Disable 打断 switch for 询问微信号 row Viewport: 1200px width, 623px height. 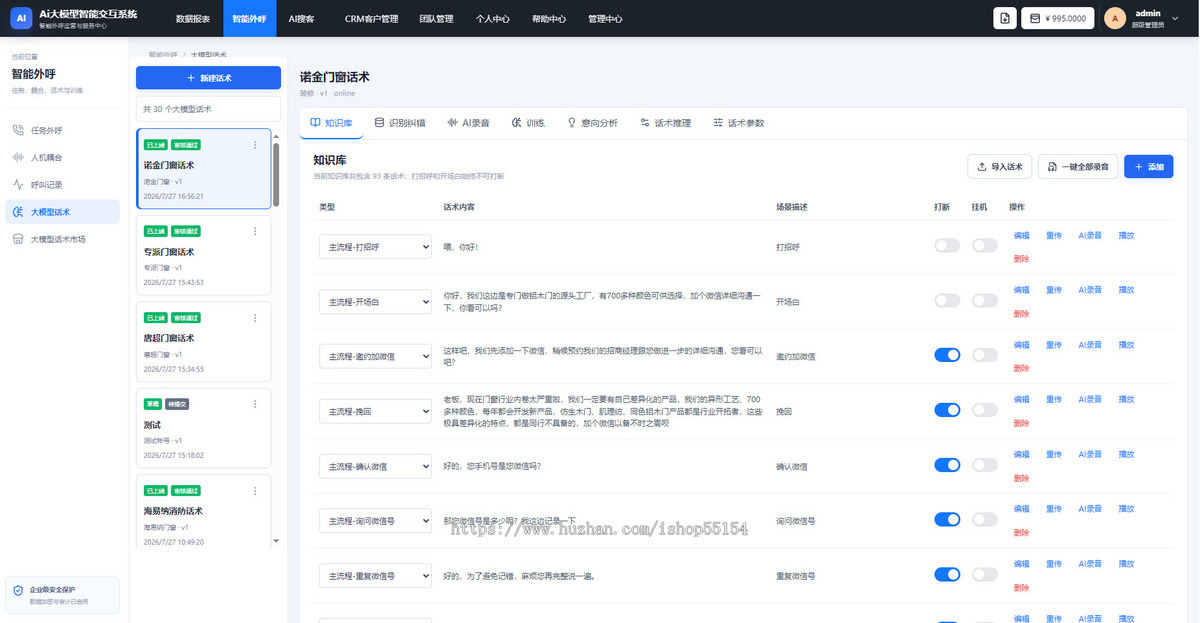tap(947, 519)
